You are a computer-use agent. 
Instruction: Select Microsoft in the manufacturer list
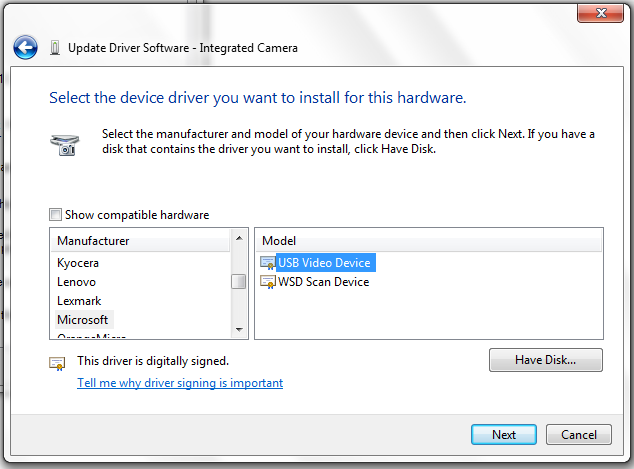83,320
